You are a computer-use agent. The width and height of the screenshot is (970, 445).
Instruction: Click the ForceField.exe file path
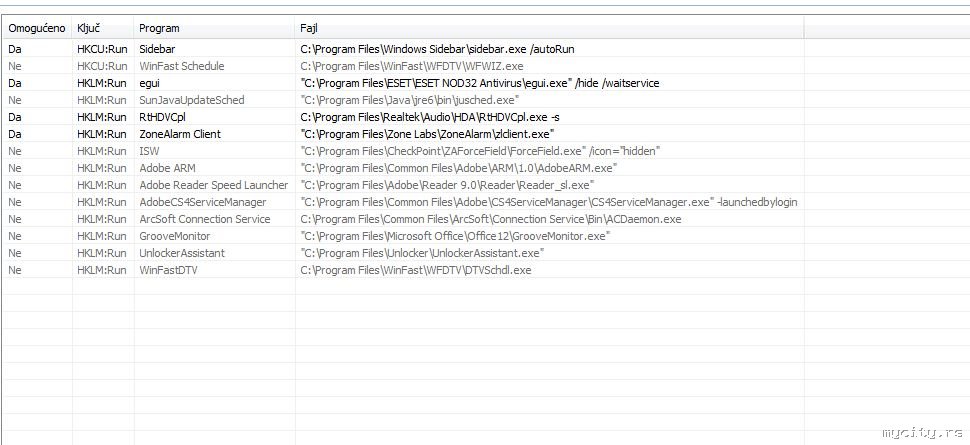point(481,151)
